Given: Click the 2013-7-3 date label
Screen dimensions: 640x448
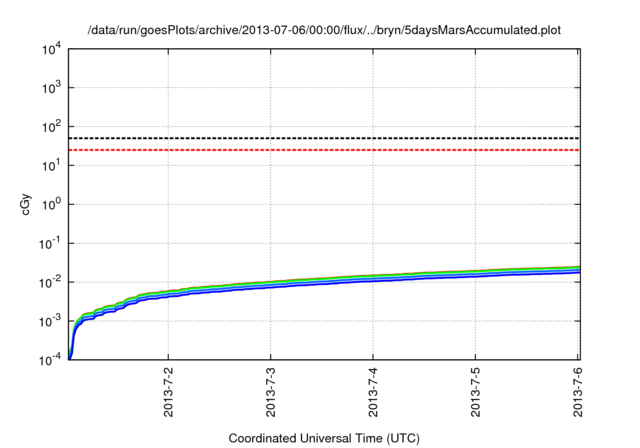Looking at the screenshot, I should (x=271, y=392).
